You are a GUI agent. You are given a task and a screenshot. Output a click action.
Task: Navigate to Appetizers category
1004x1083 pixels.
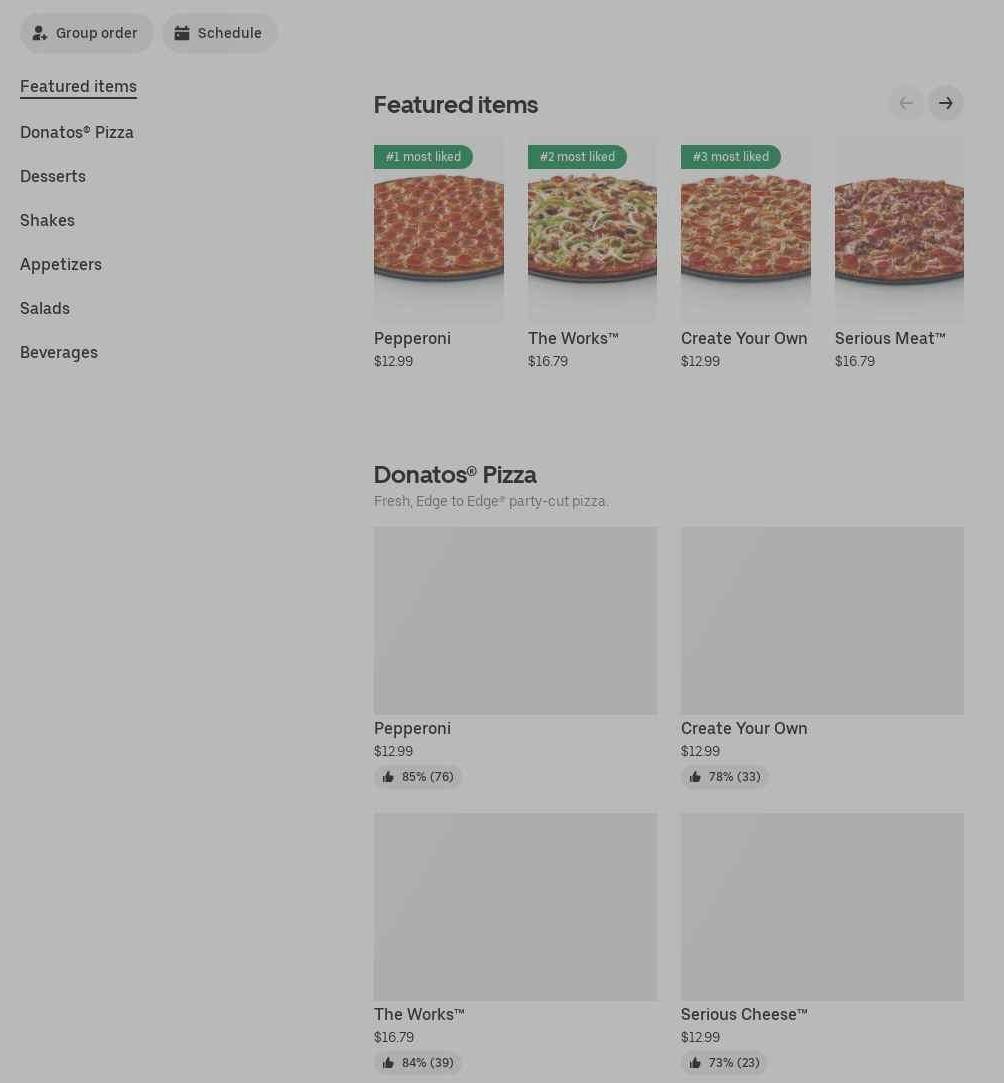61,264
